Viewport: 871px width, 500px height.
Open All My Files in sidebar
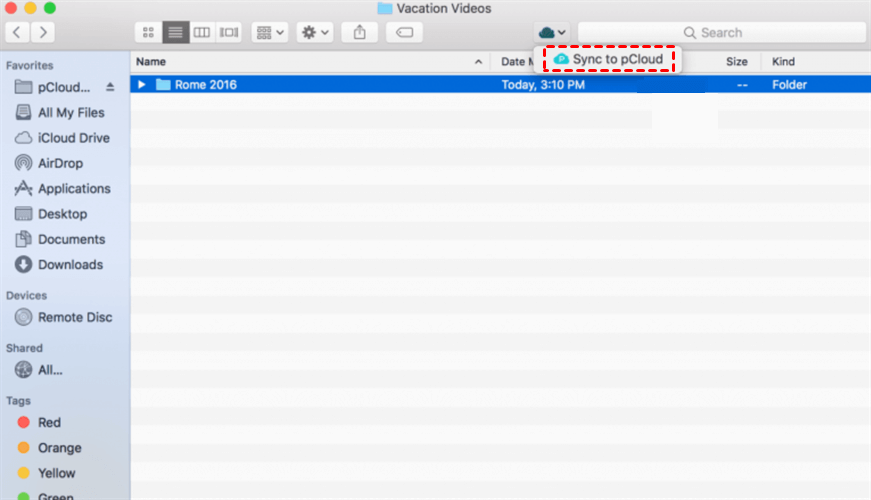pyautogui.click(x=60, y=113)
